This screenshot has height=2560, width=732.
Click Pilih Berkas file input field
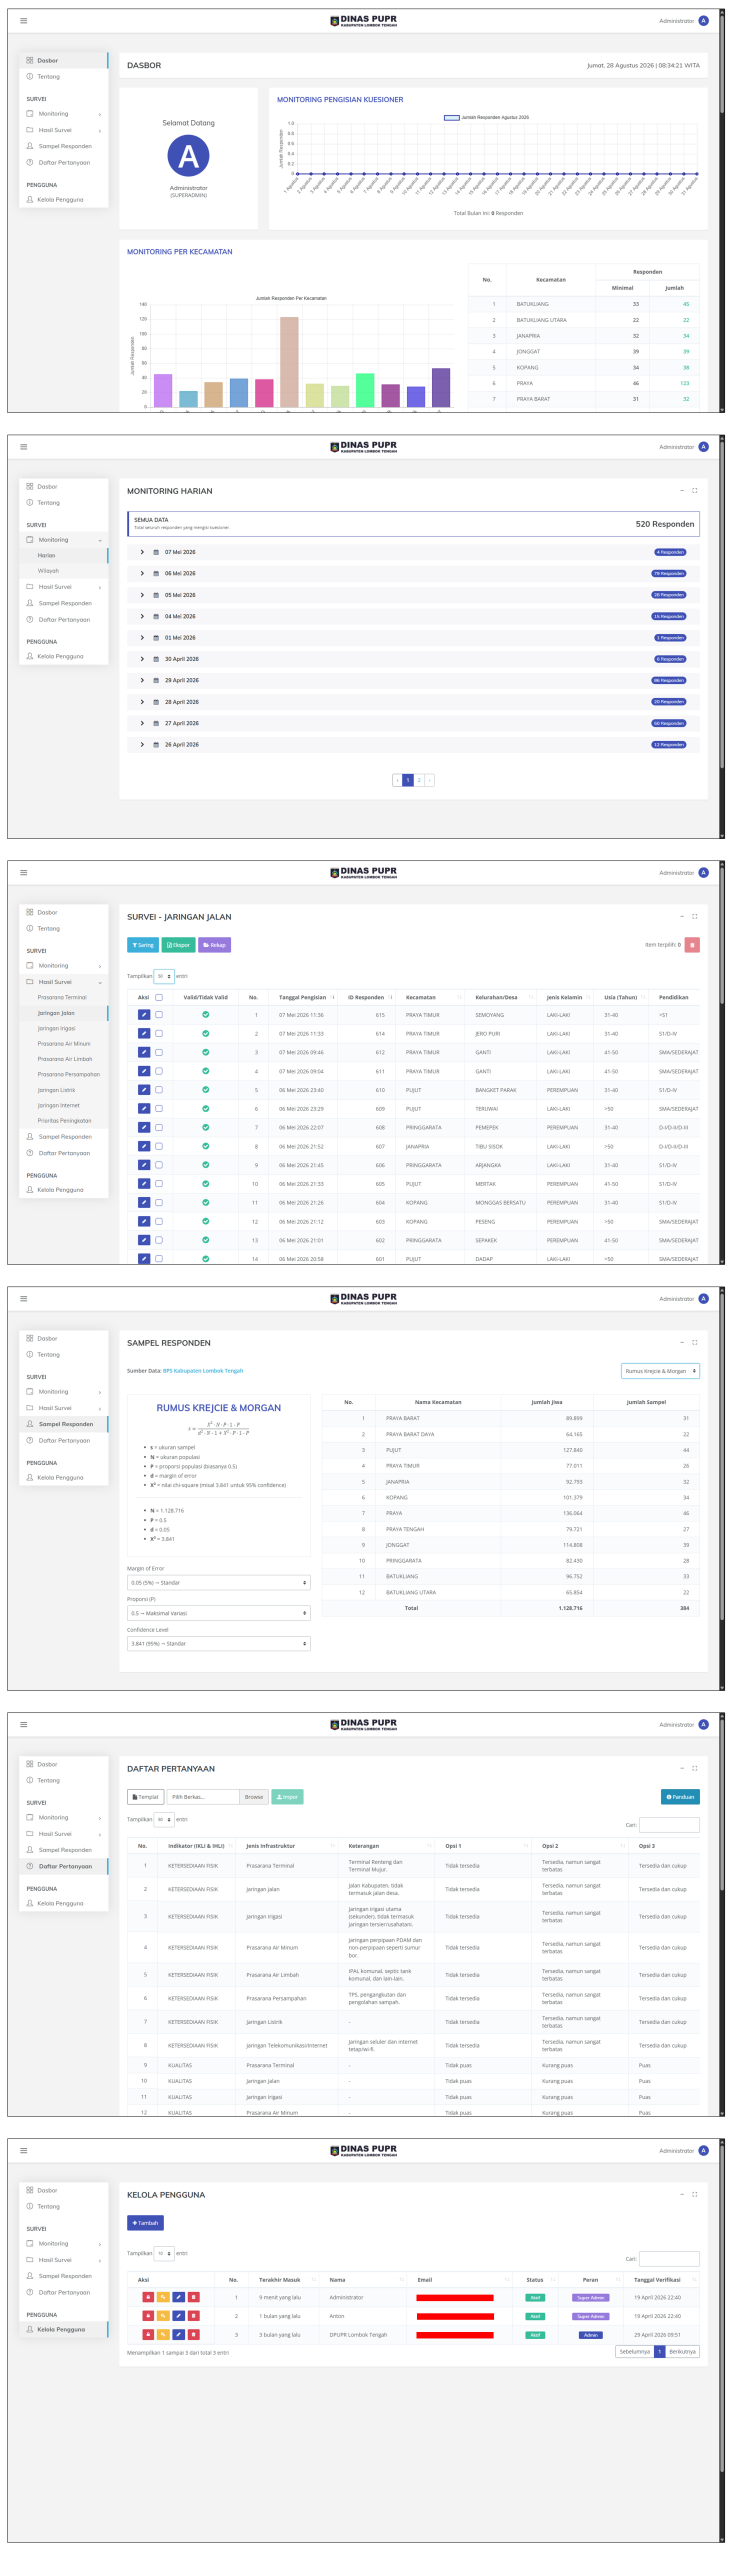point(203,1797)
